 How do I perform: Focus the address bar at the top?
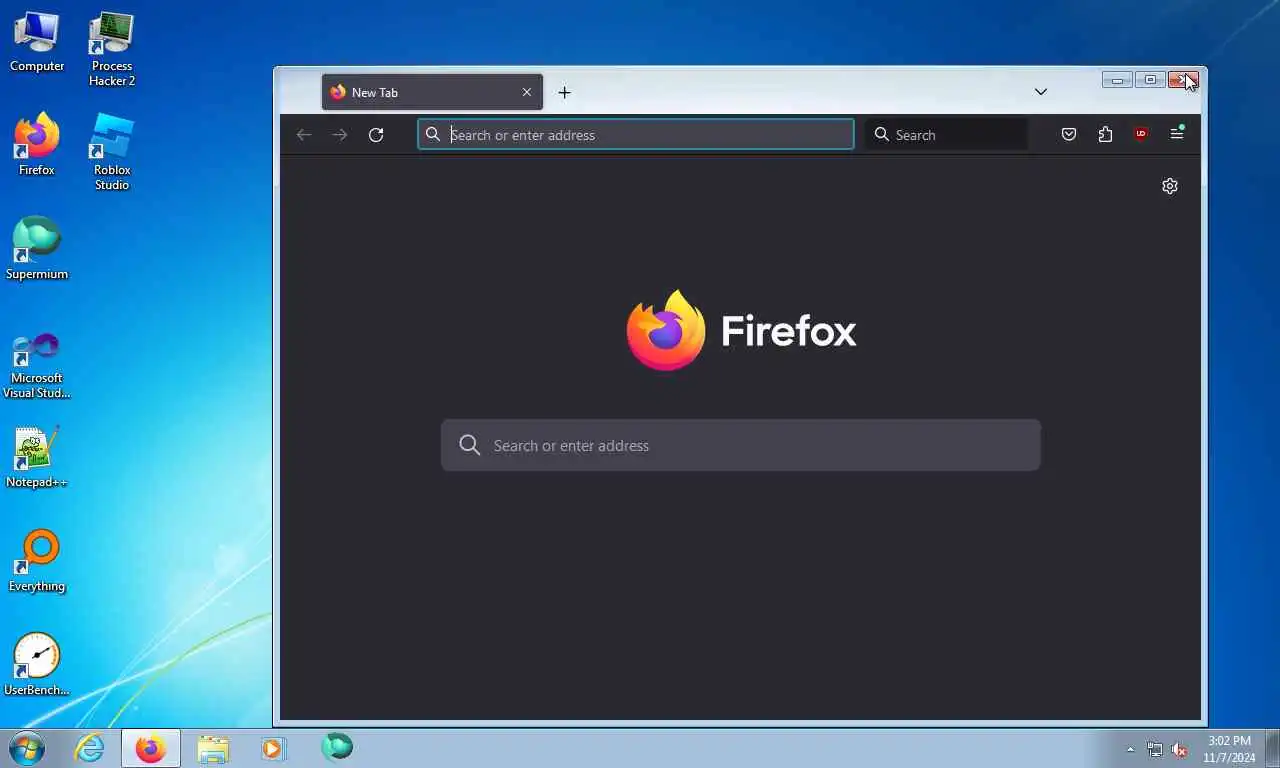(x=636, y=135)
